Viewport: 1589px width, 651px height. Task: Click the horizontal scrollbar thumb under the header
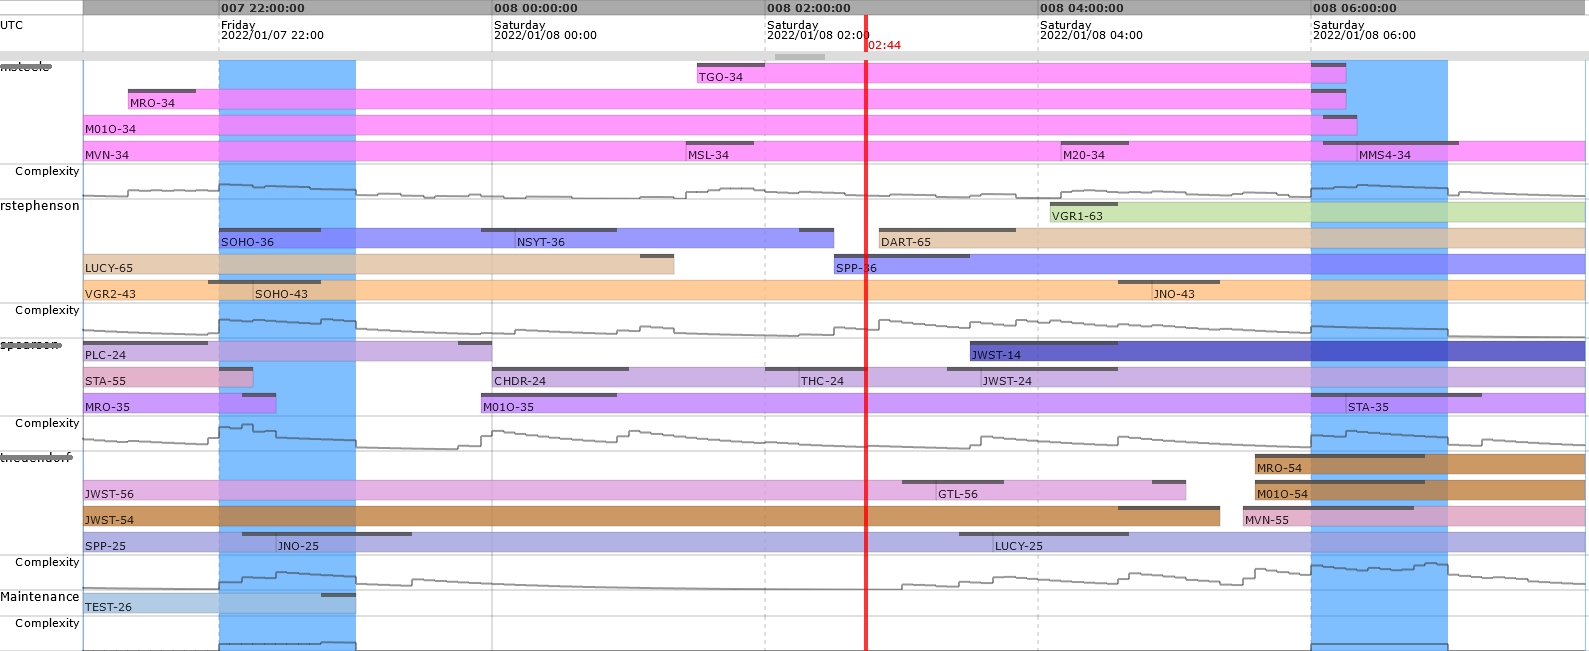click(x=800, y=57)
